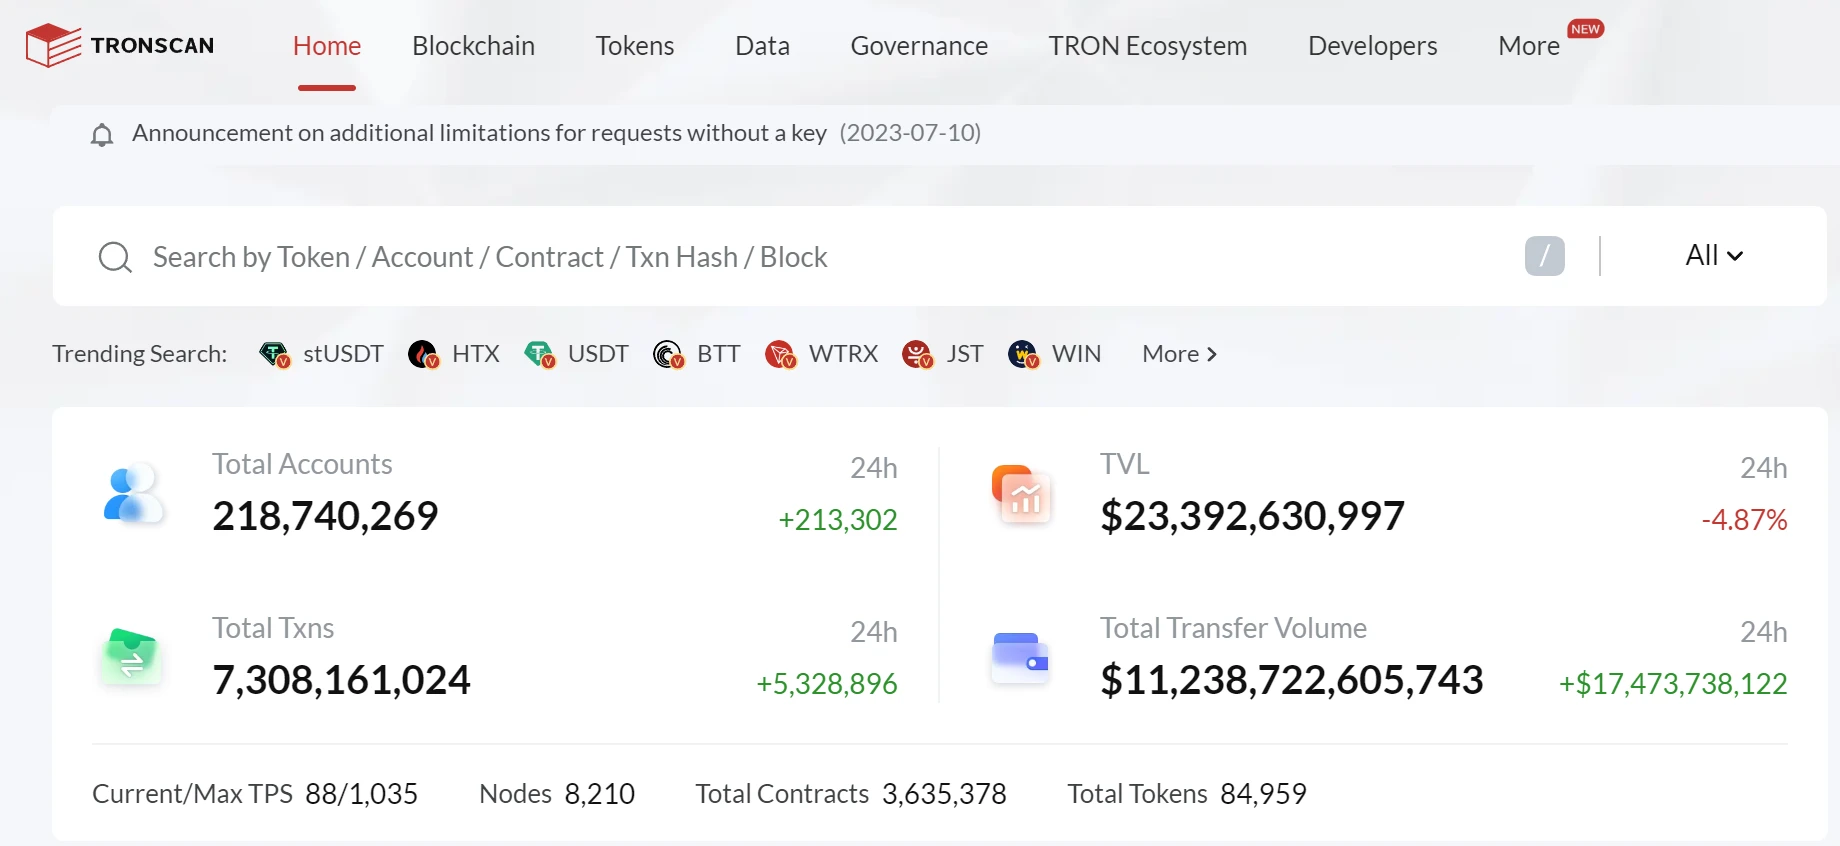Expand More trending searches
The width and height of the screenshot is (1840, 846).
point(1179,354)
